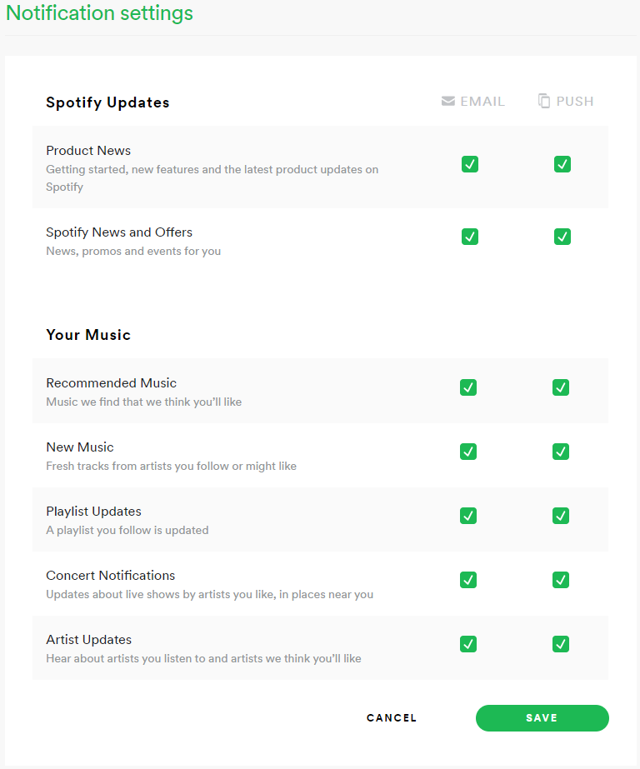Turn off Recommended Music email checkbox
The width and height of the screenshot is (640, 769).
[468, 387]
